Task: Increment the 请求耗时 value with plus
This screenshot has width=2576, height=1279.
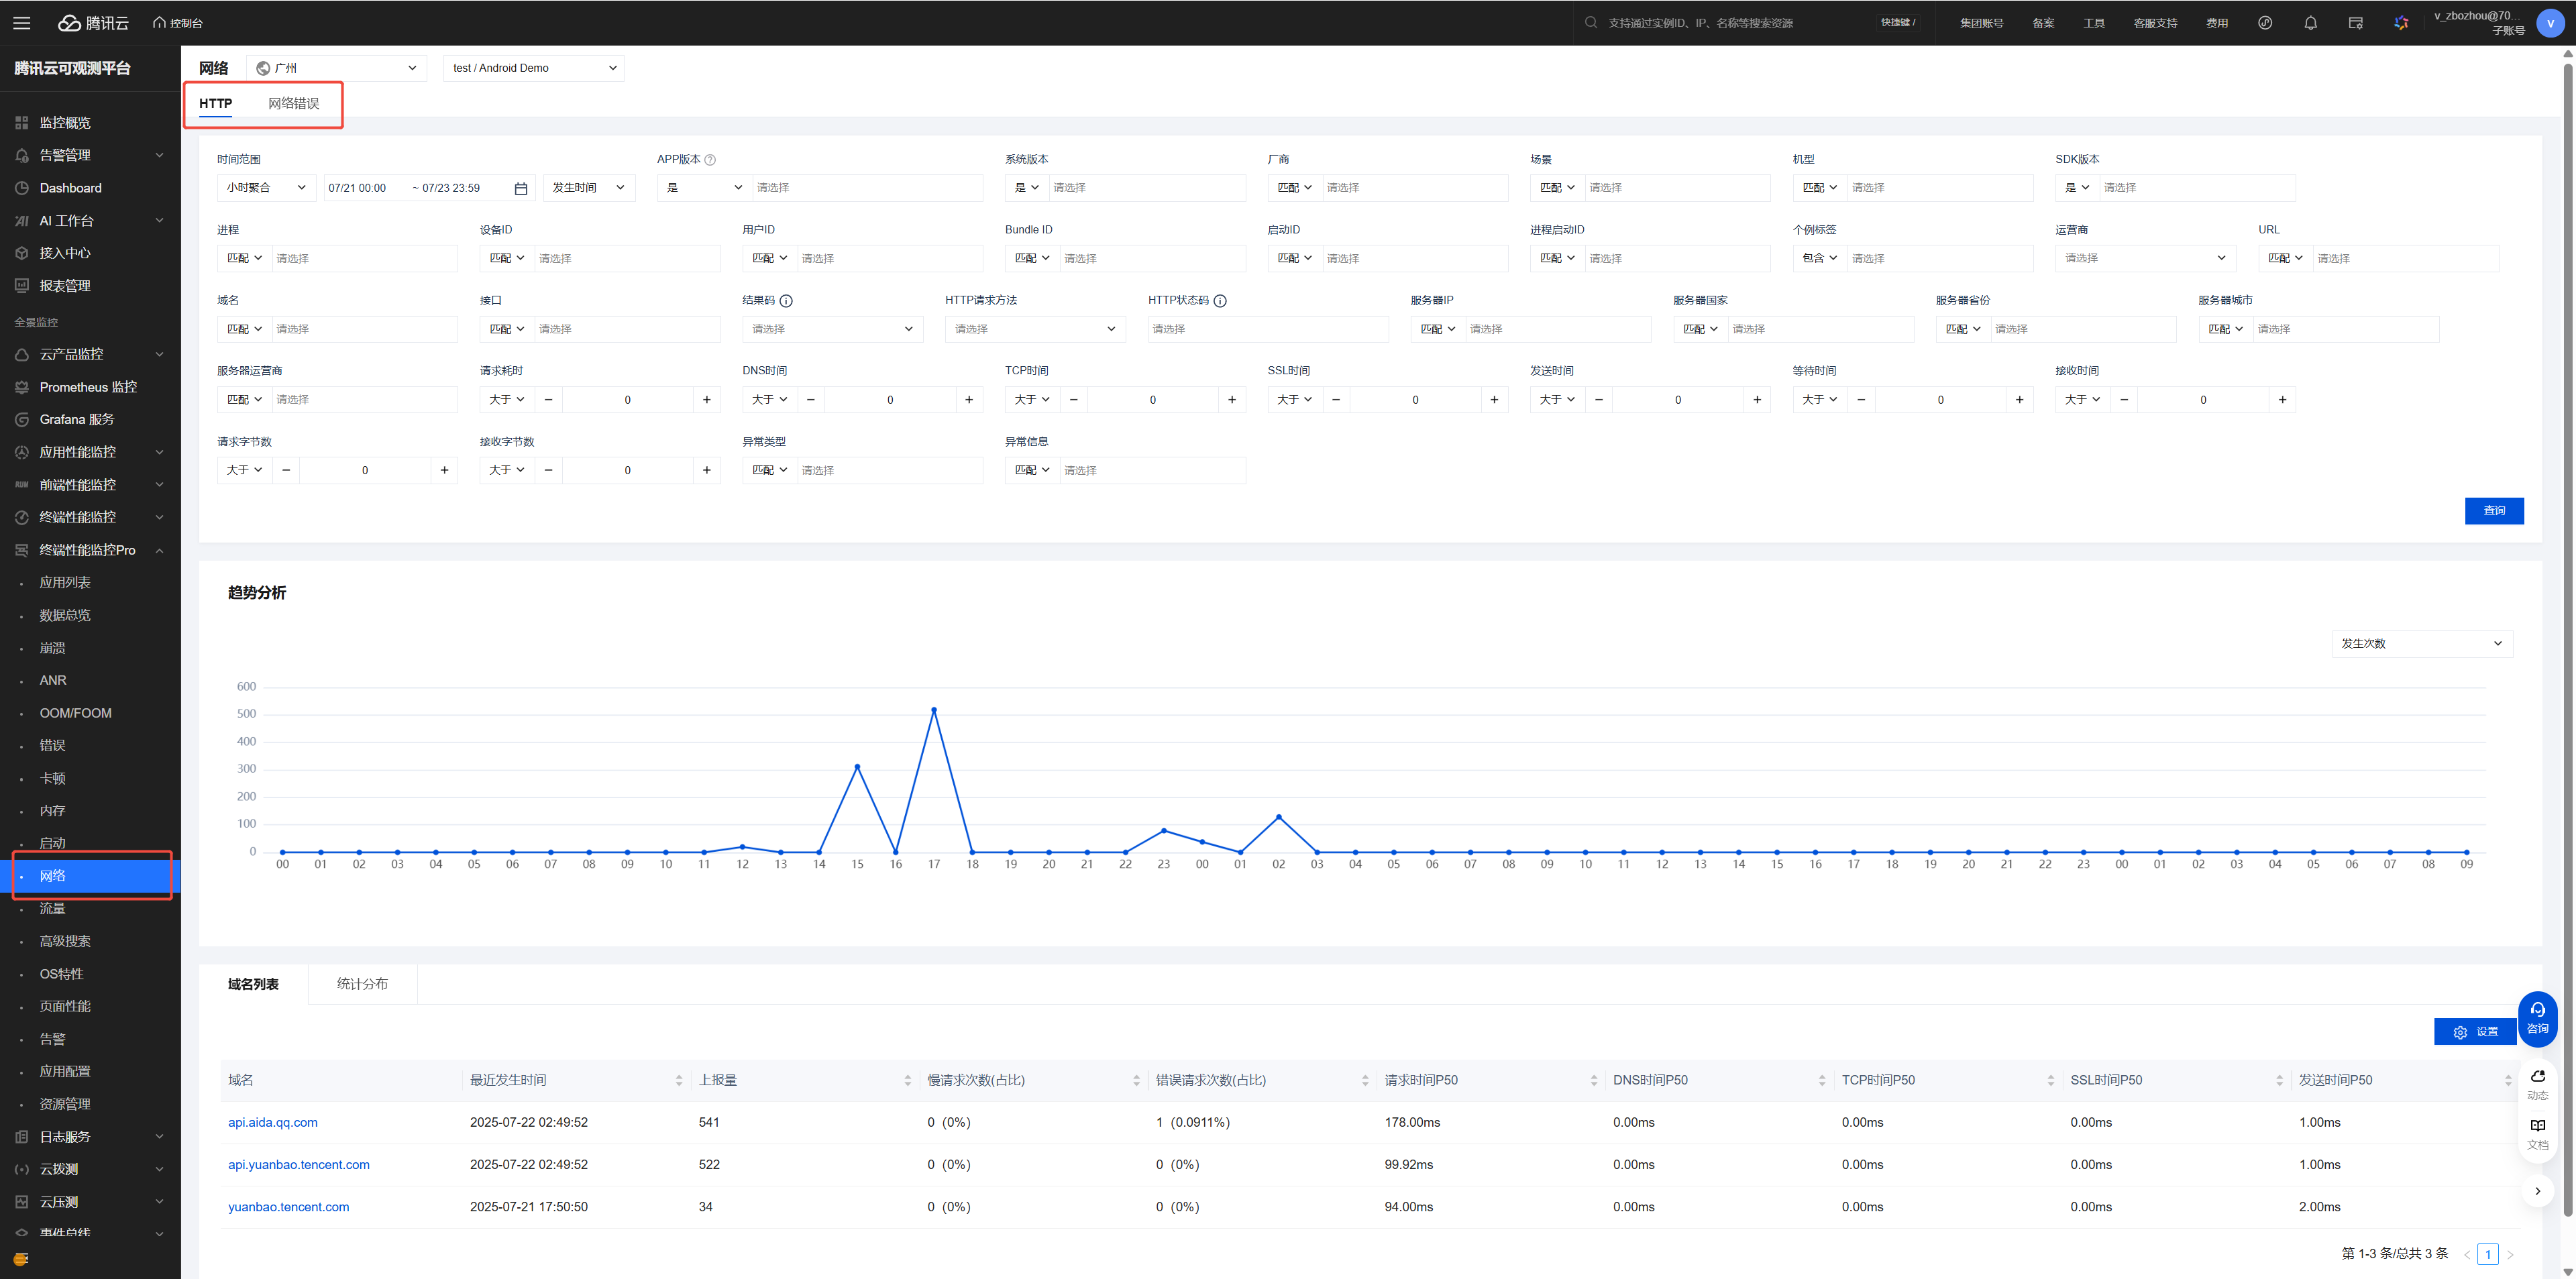Action: coord(707,400)
